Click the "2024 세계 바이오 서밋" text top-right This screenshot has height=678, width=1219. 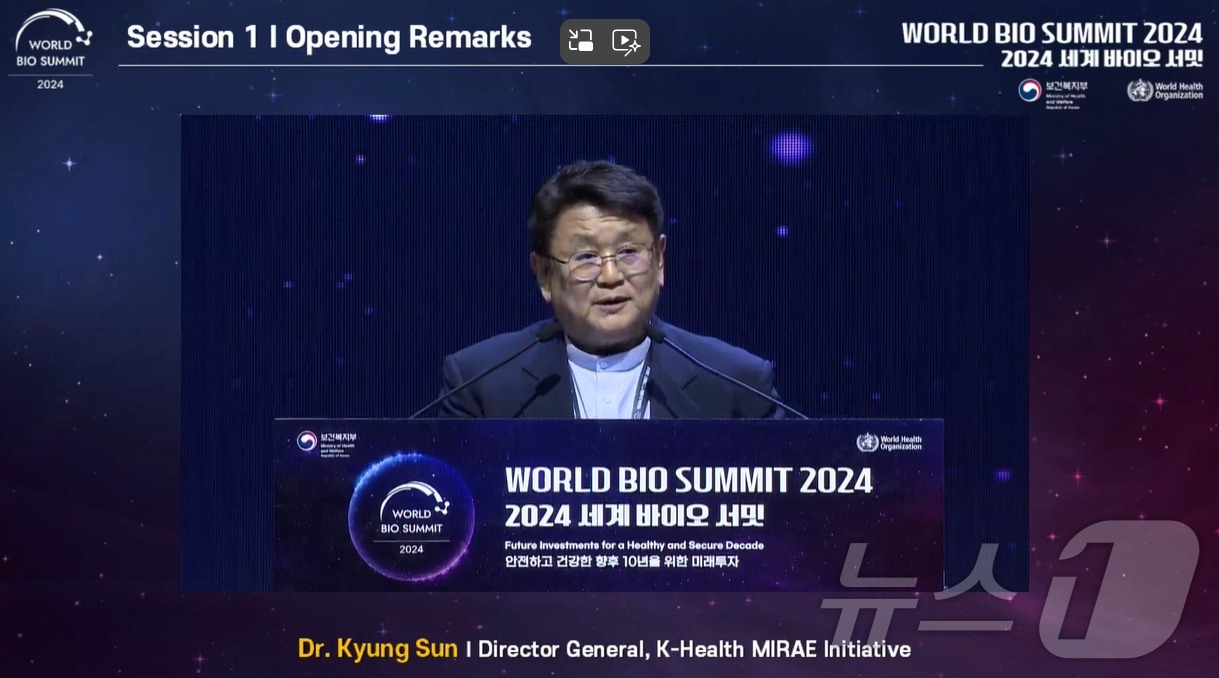pyautogui.click(x=1102, y=58)
